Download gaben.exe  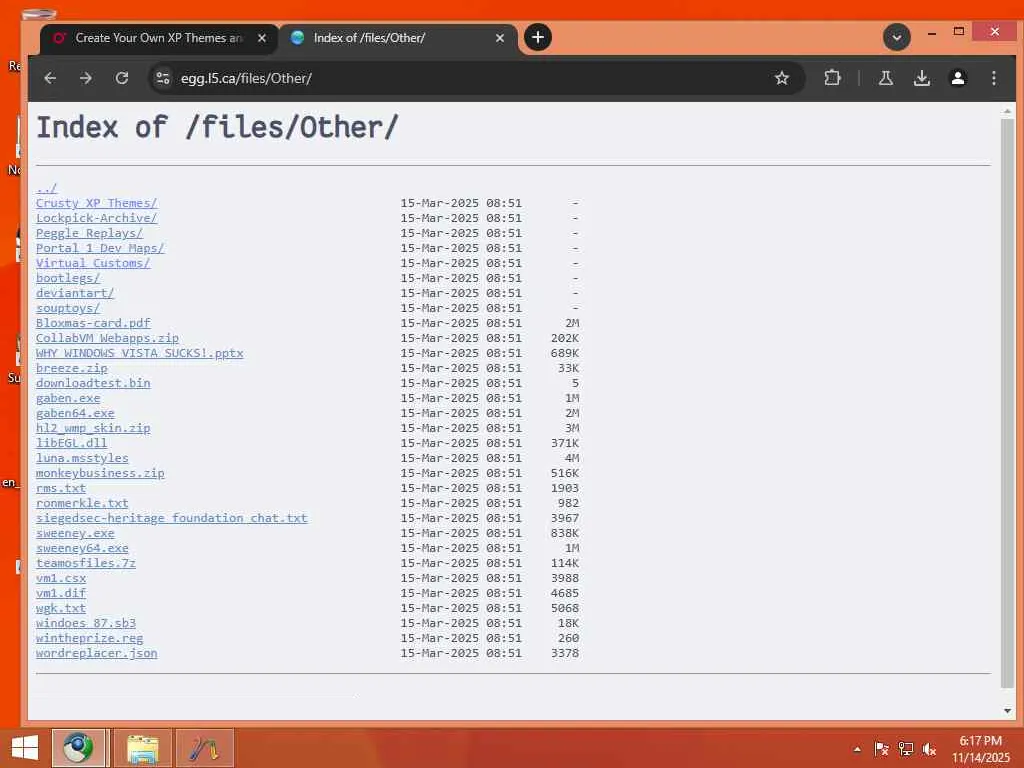tap(68, 398)
